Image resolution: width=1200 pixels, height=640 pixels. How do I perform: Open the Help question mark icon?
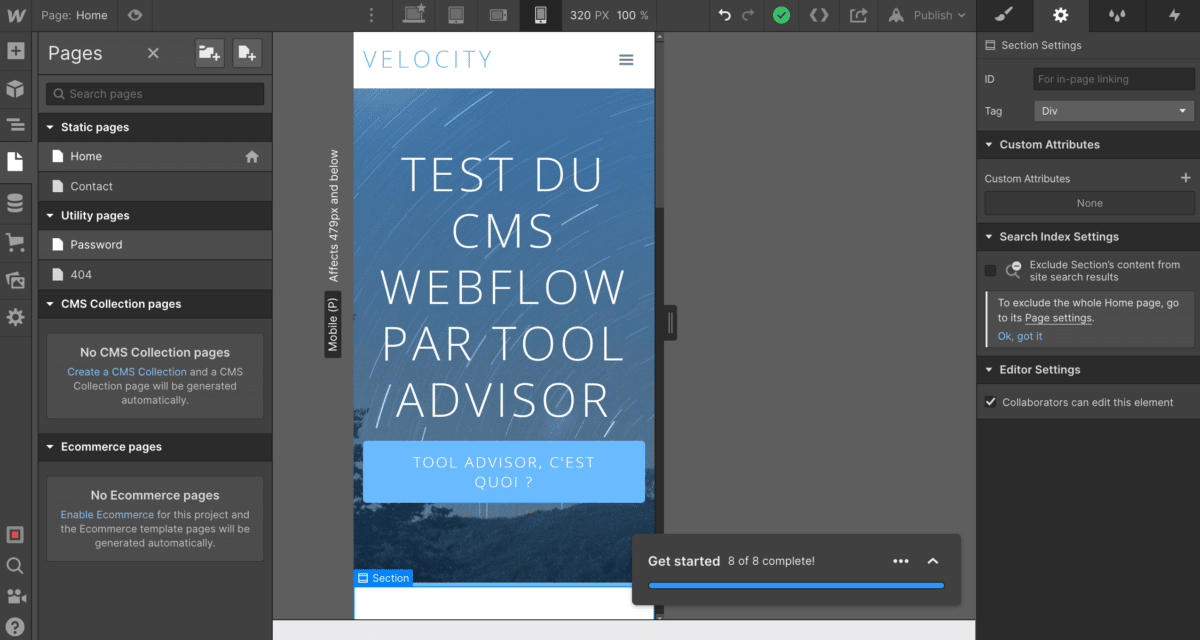pos(15,627)
